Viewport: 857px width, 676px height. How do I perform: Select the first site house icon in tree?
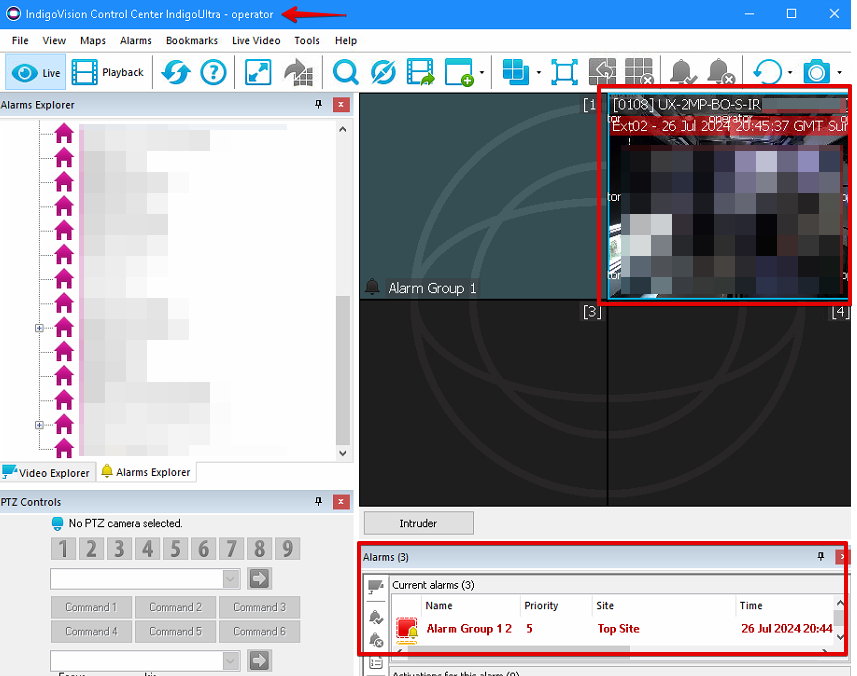click(x=64, y=133)
